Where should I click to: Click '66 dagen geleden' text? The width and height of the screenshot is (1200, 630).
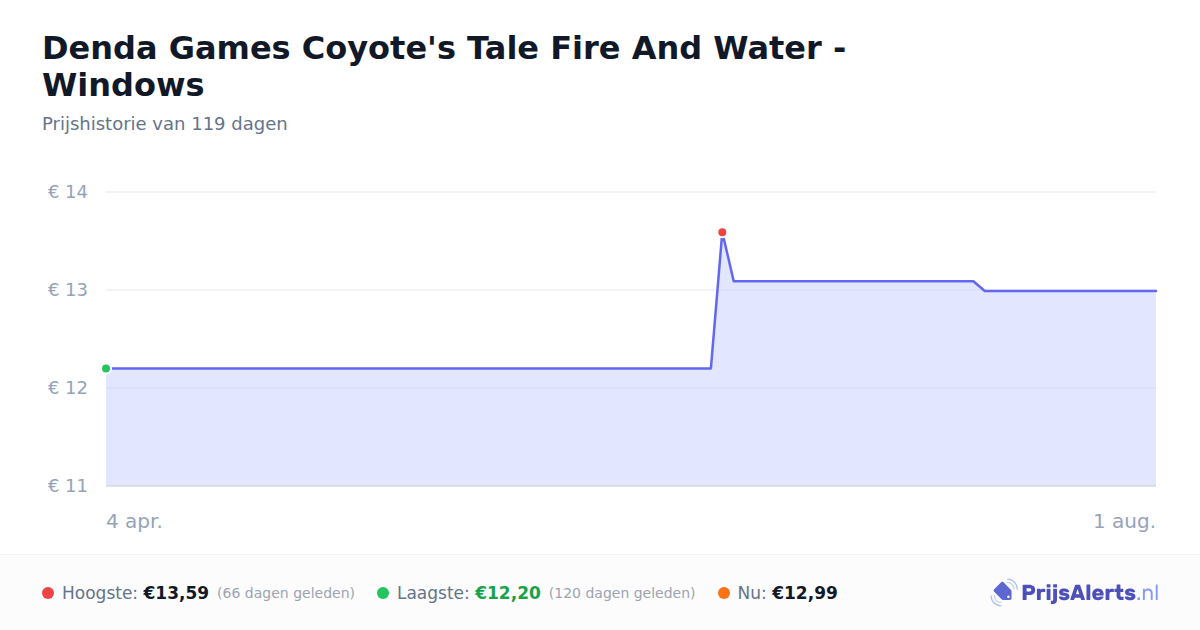(286, 593)
